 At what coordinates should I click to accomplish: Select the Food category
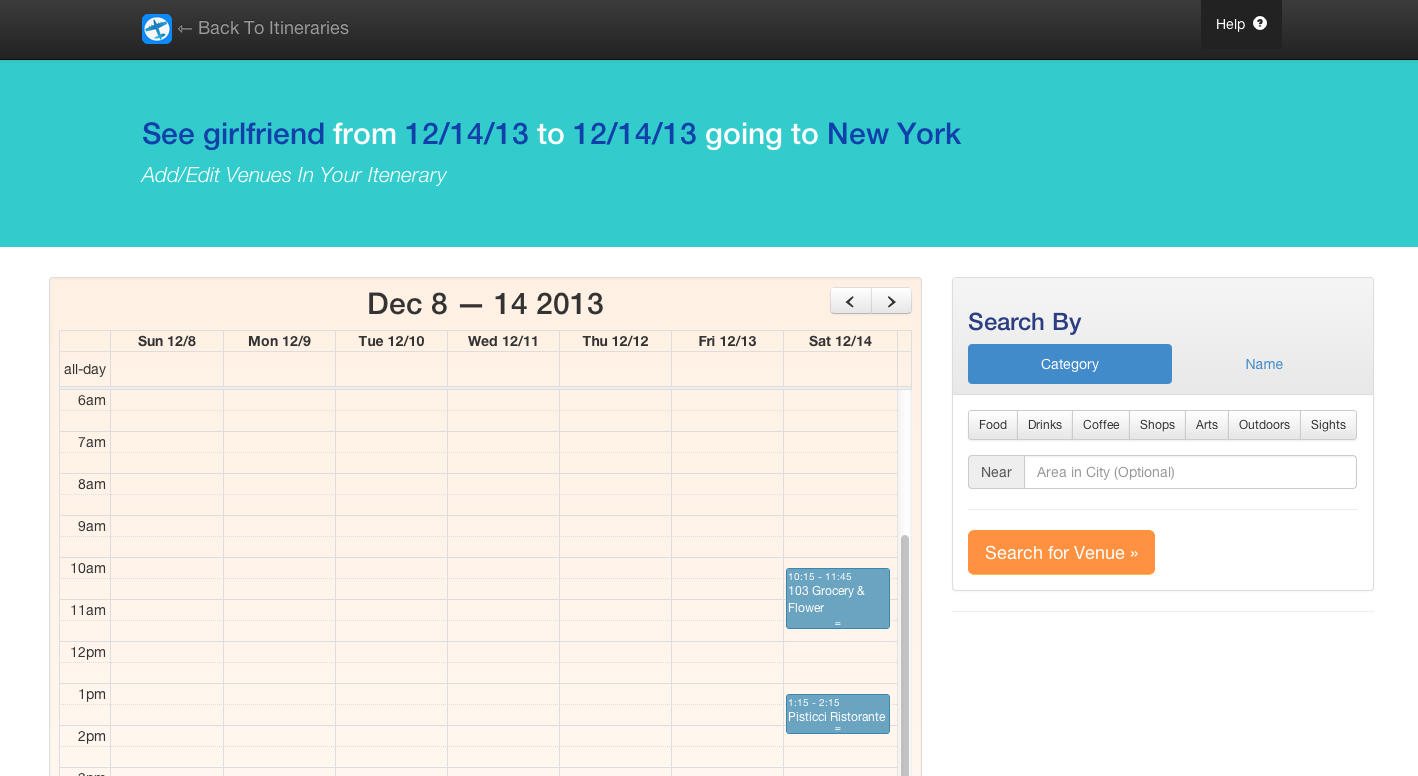(x=993, y=425)
